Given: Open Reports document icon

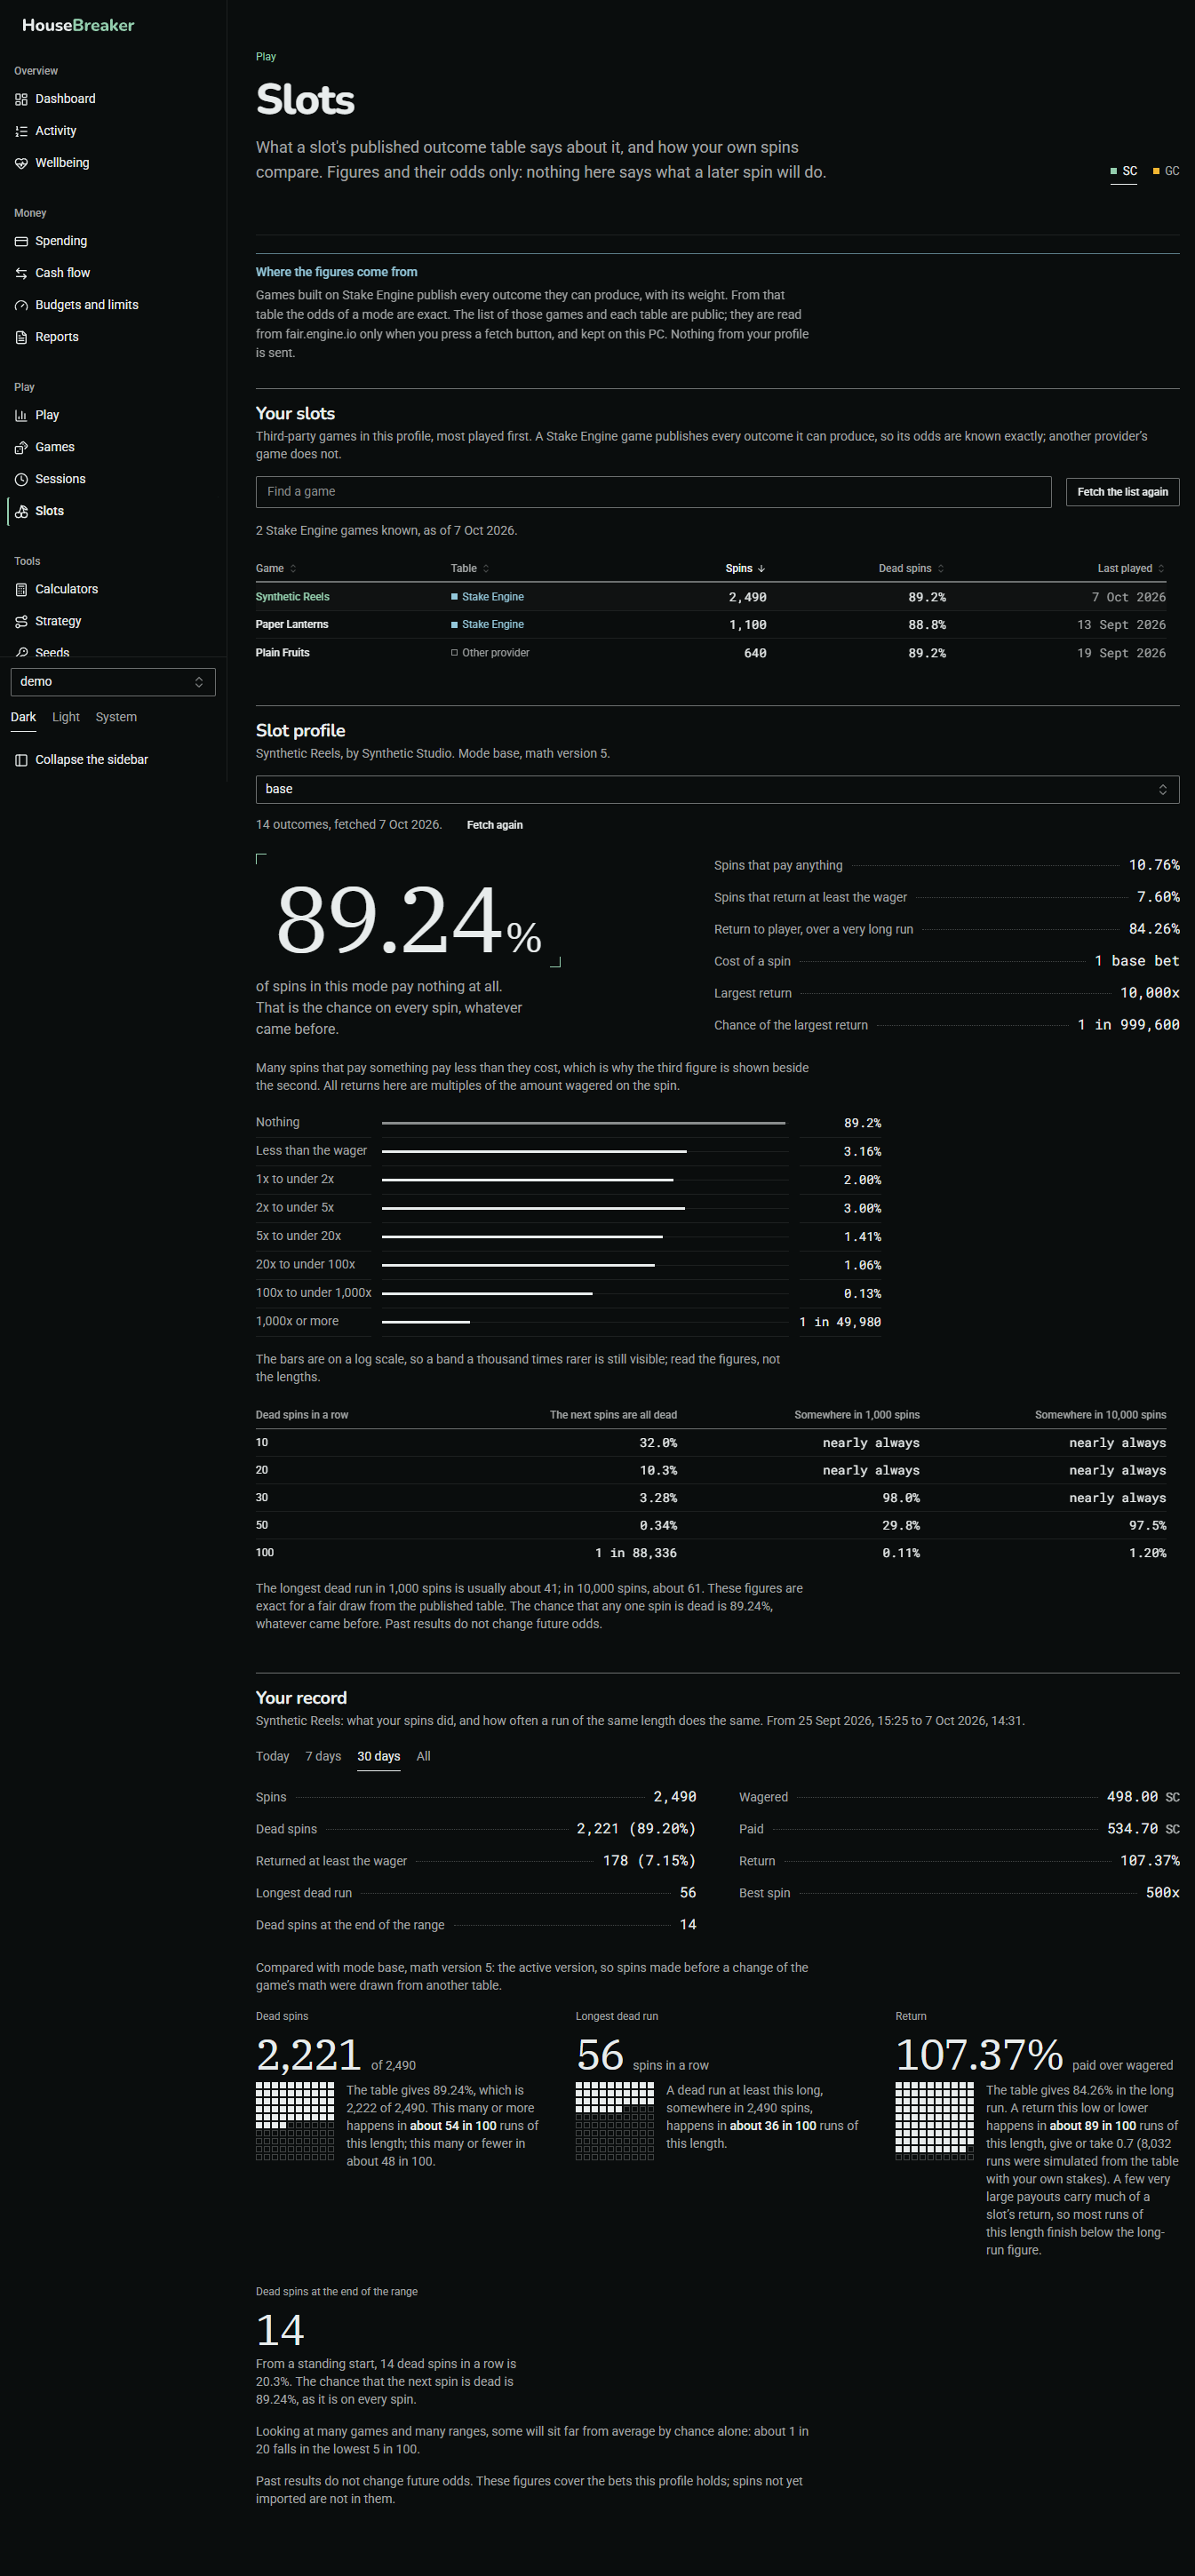Looking at the screenshot, I should tap(21, 337).
